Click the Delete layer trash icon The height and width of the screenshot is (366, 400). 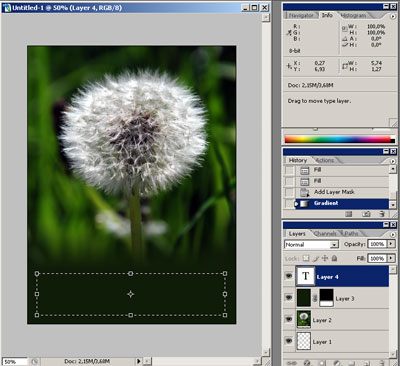[x=382, y=363]
